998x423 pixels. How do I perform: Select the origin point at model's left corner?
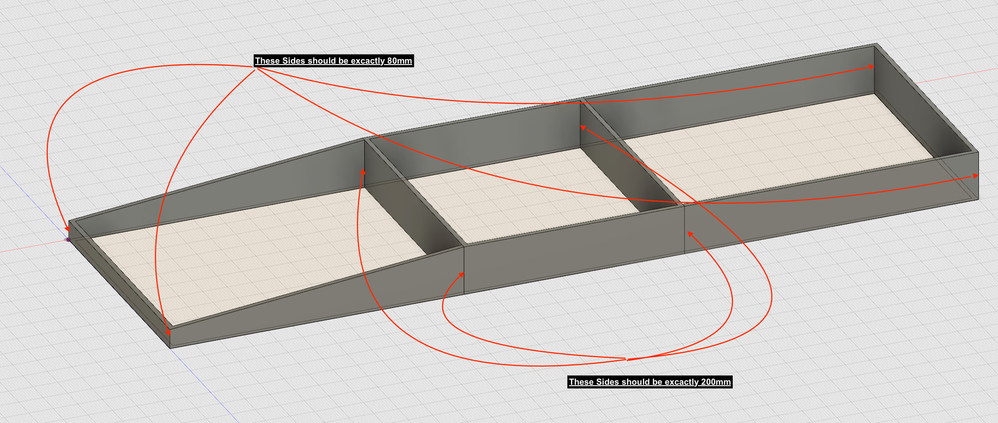[x=69, y=239]
